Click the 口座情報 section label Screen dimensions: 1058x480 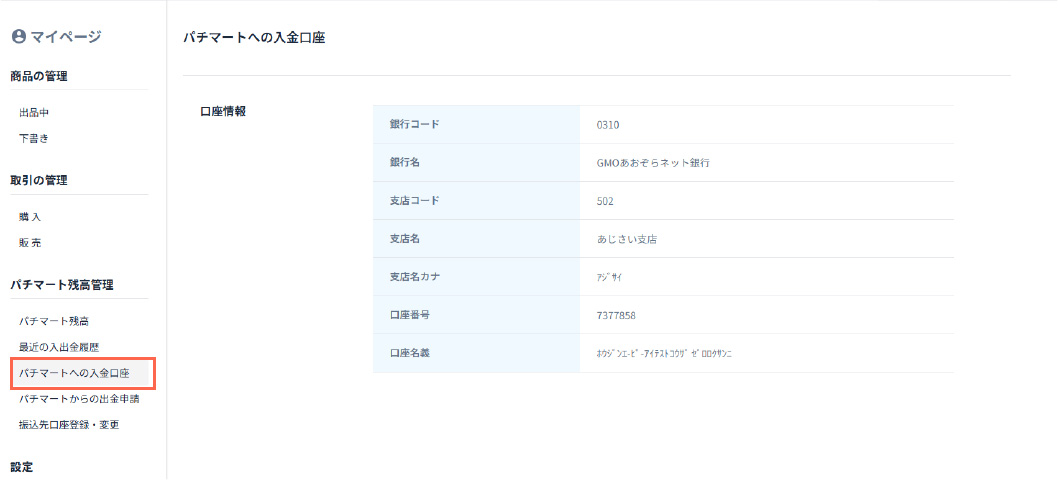[223, 111]
